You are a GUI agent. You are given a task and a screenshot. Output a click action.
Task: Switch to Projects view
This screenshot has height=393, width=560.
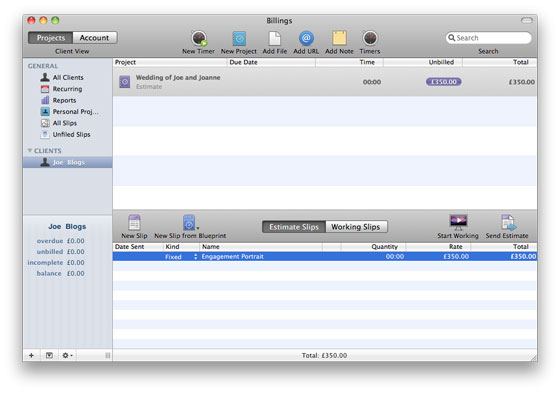coord(51,38)
